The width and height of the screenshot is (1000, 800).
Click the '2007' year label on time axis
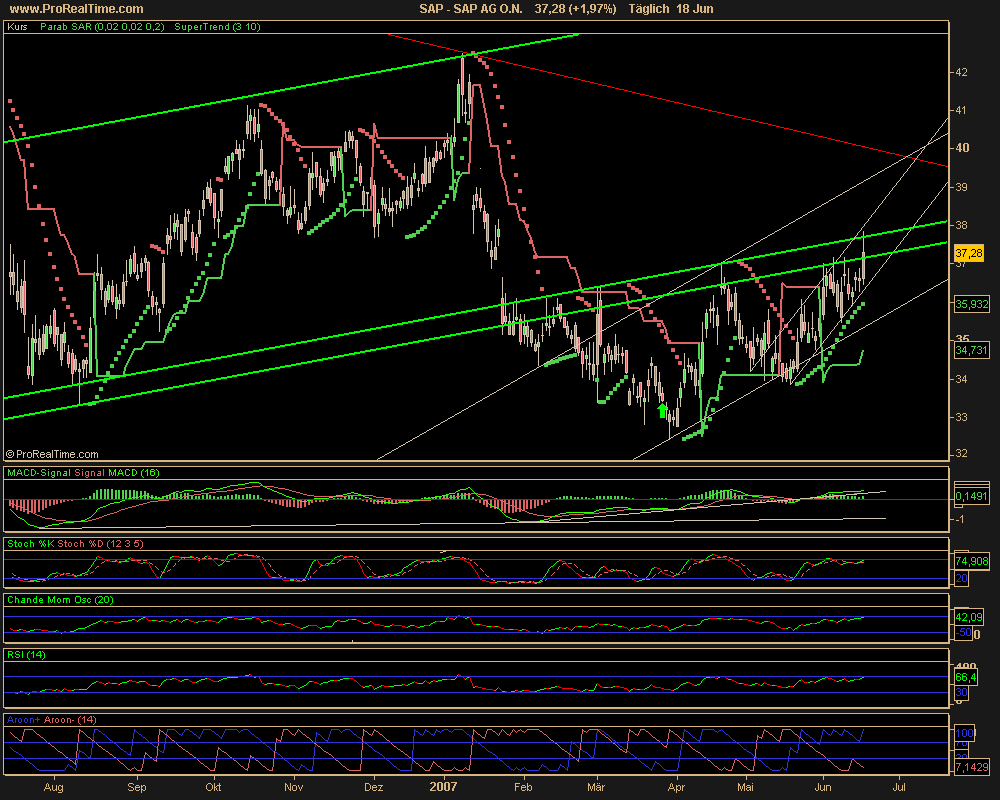coord(443,786)
